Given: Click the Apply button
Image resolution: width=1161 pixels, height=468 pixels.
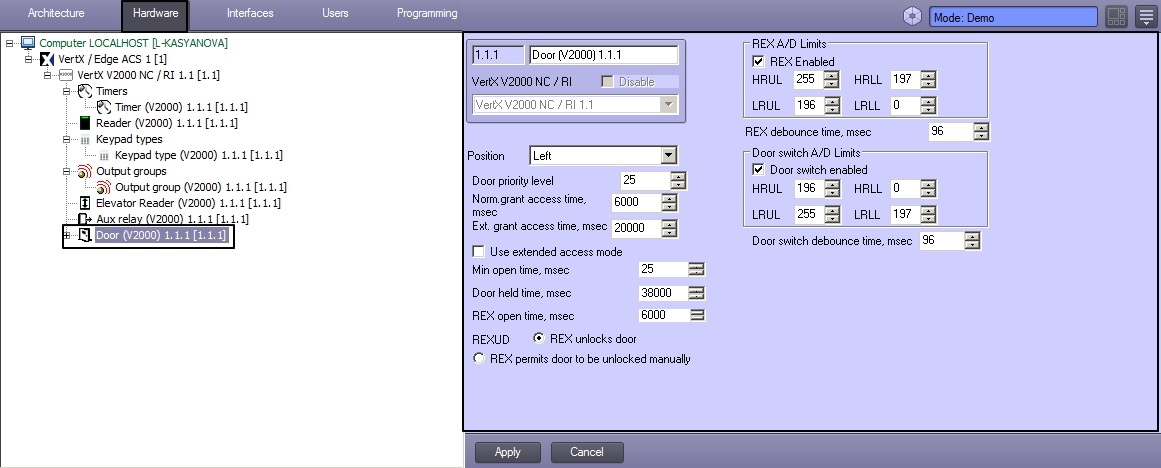Looking at the screenshot, I should point(507,452).
